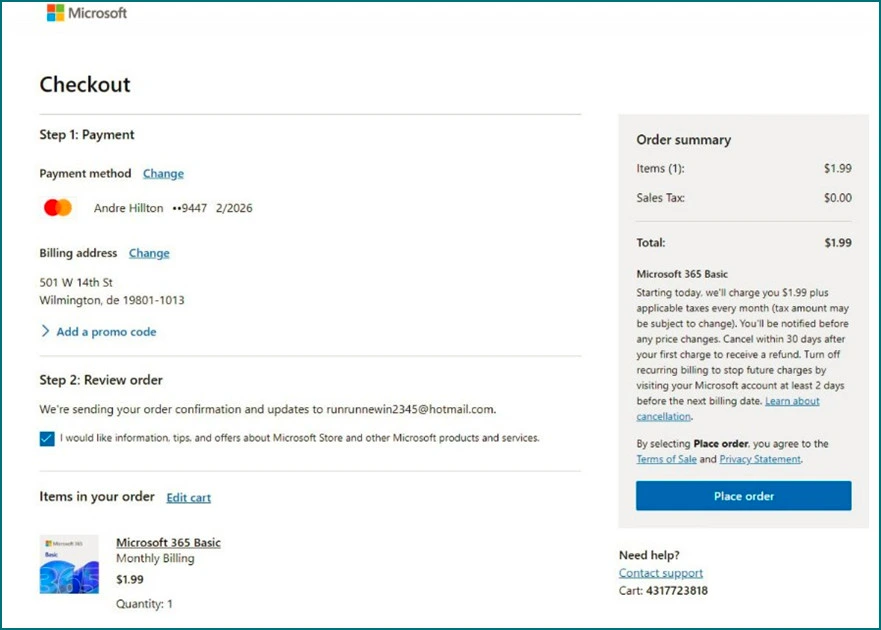
Task: Open the Privacy Statement link
Action: click(760, 459)
